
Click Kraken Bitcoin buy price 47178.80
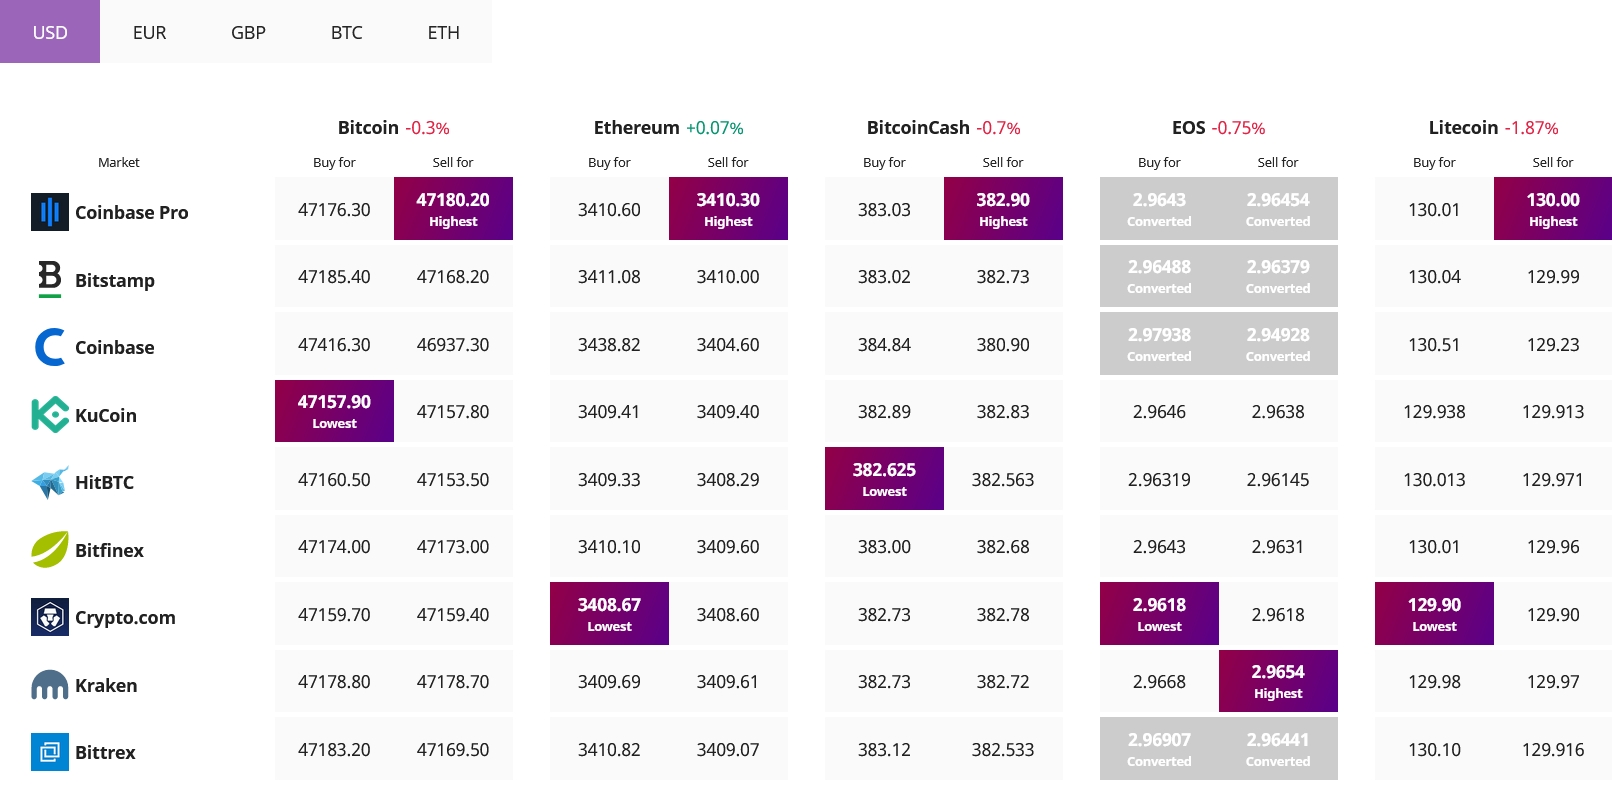click(334, 681)
